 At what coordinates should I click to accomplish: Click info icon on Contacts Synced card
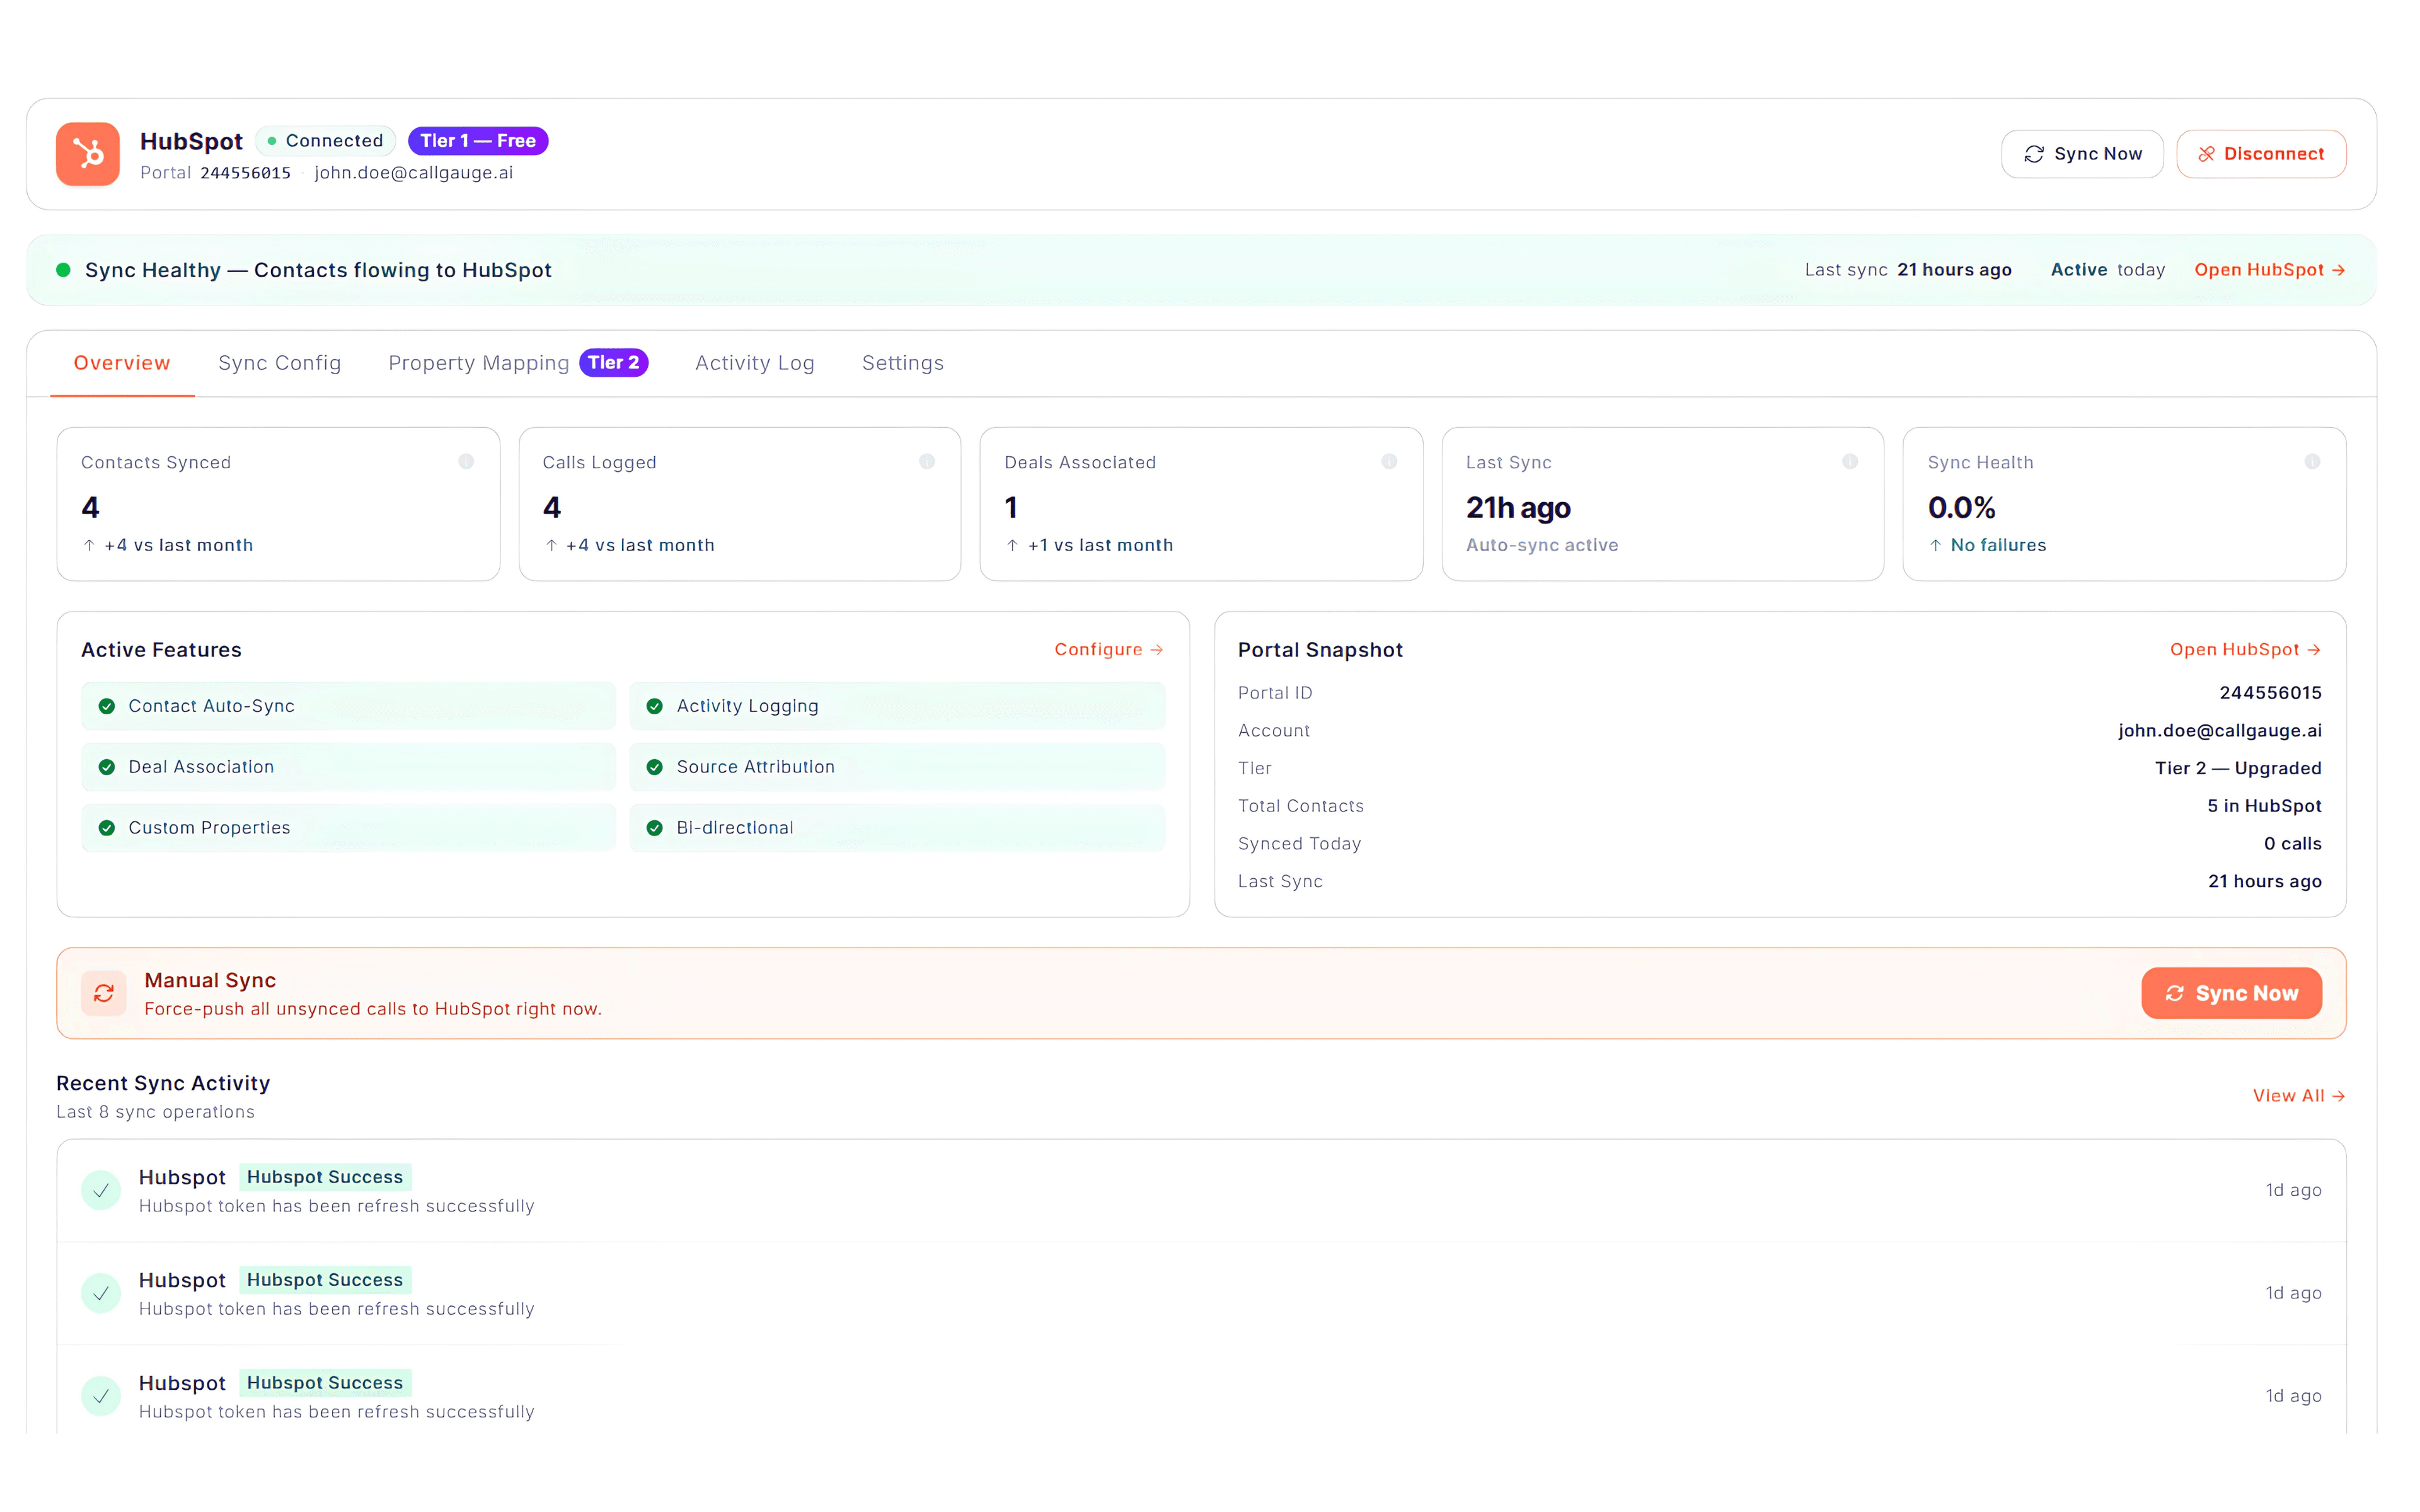point(465,461)
